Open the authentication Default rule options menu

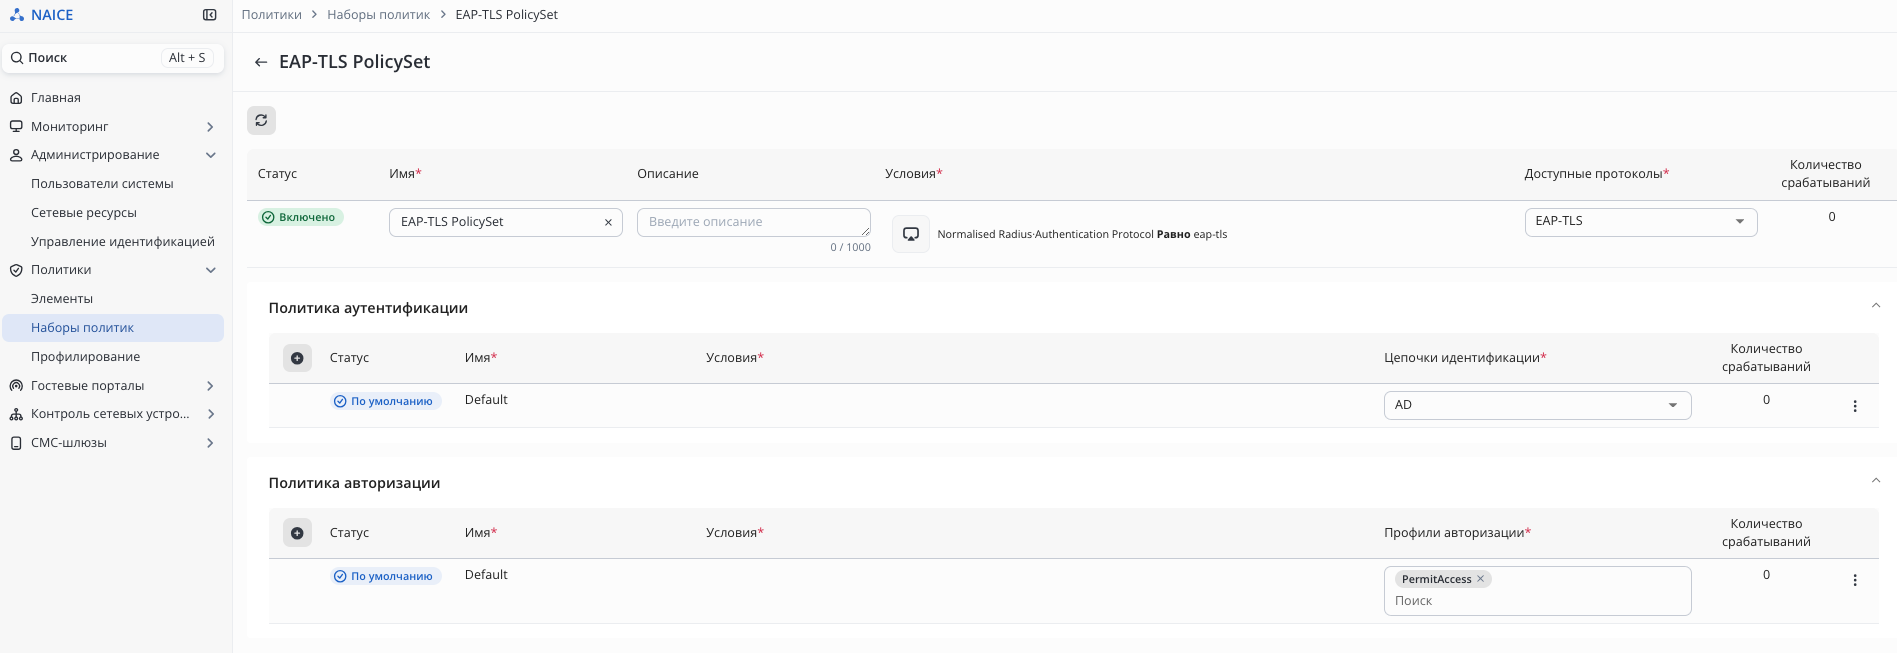1855,406
